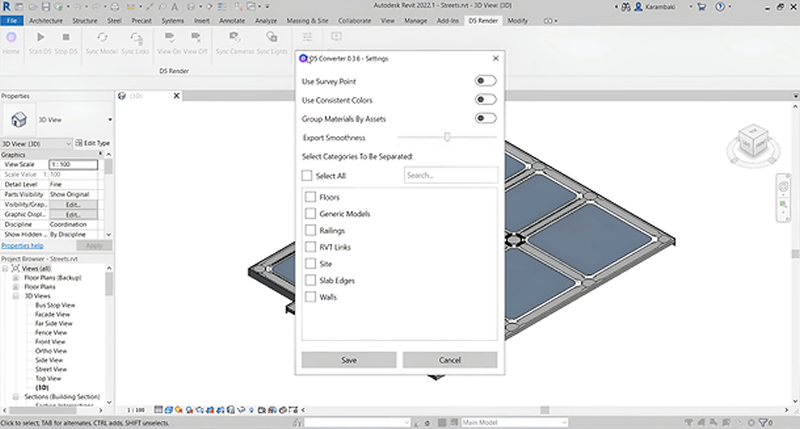The height and width of the screenshot is (429, 800).
Task: Click the navigation wheel icon on navigation bar
Action: click(783, 186)
